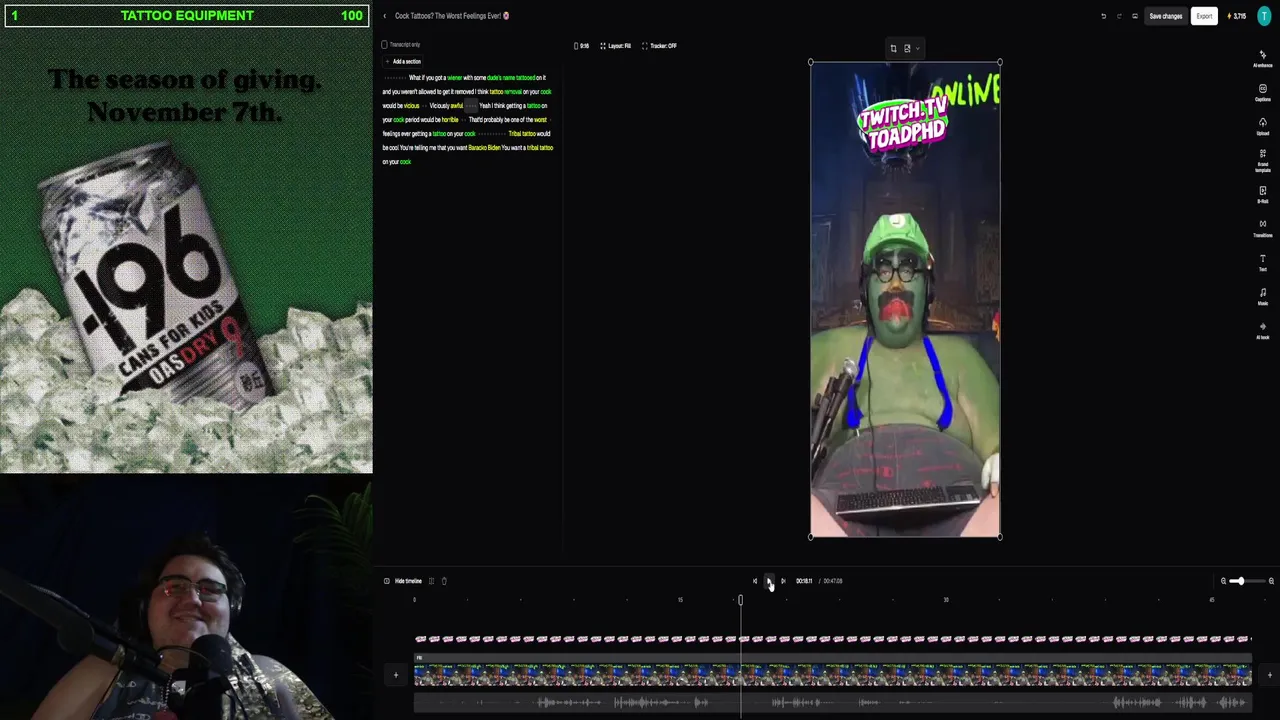Click the TWITCH.TV TOADPHD overlay in preview
This screenshot has height=720, width=1280.
tap(903, 124)
